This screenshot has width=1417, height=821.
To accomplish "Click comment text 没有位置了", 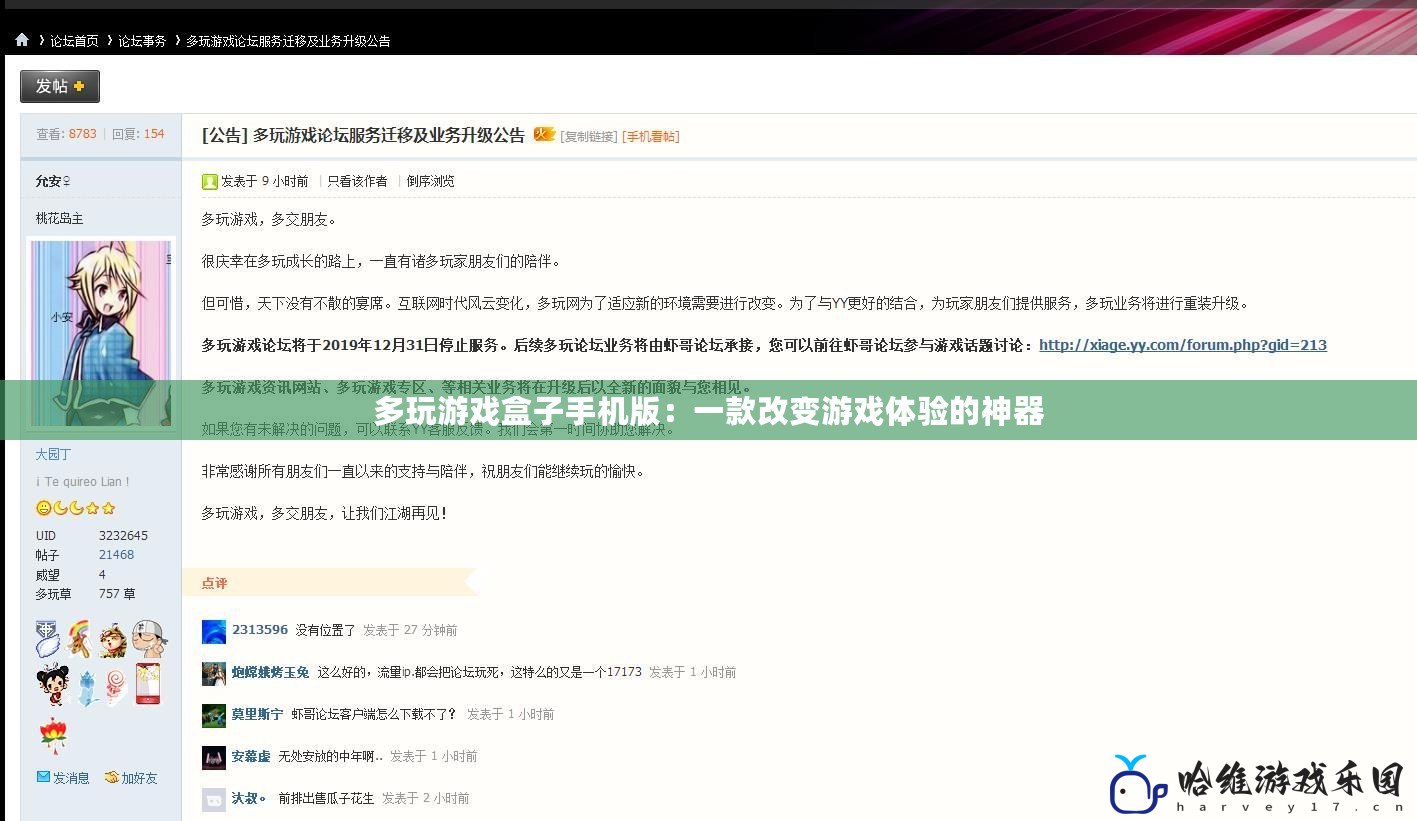I will 326,630.
